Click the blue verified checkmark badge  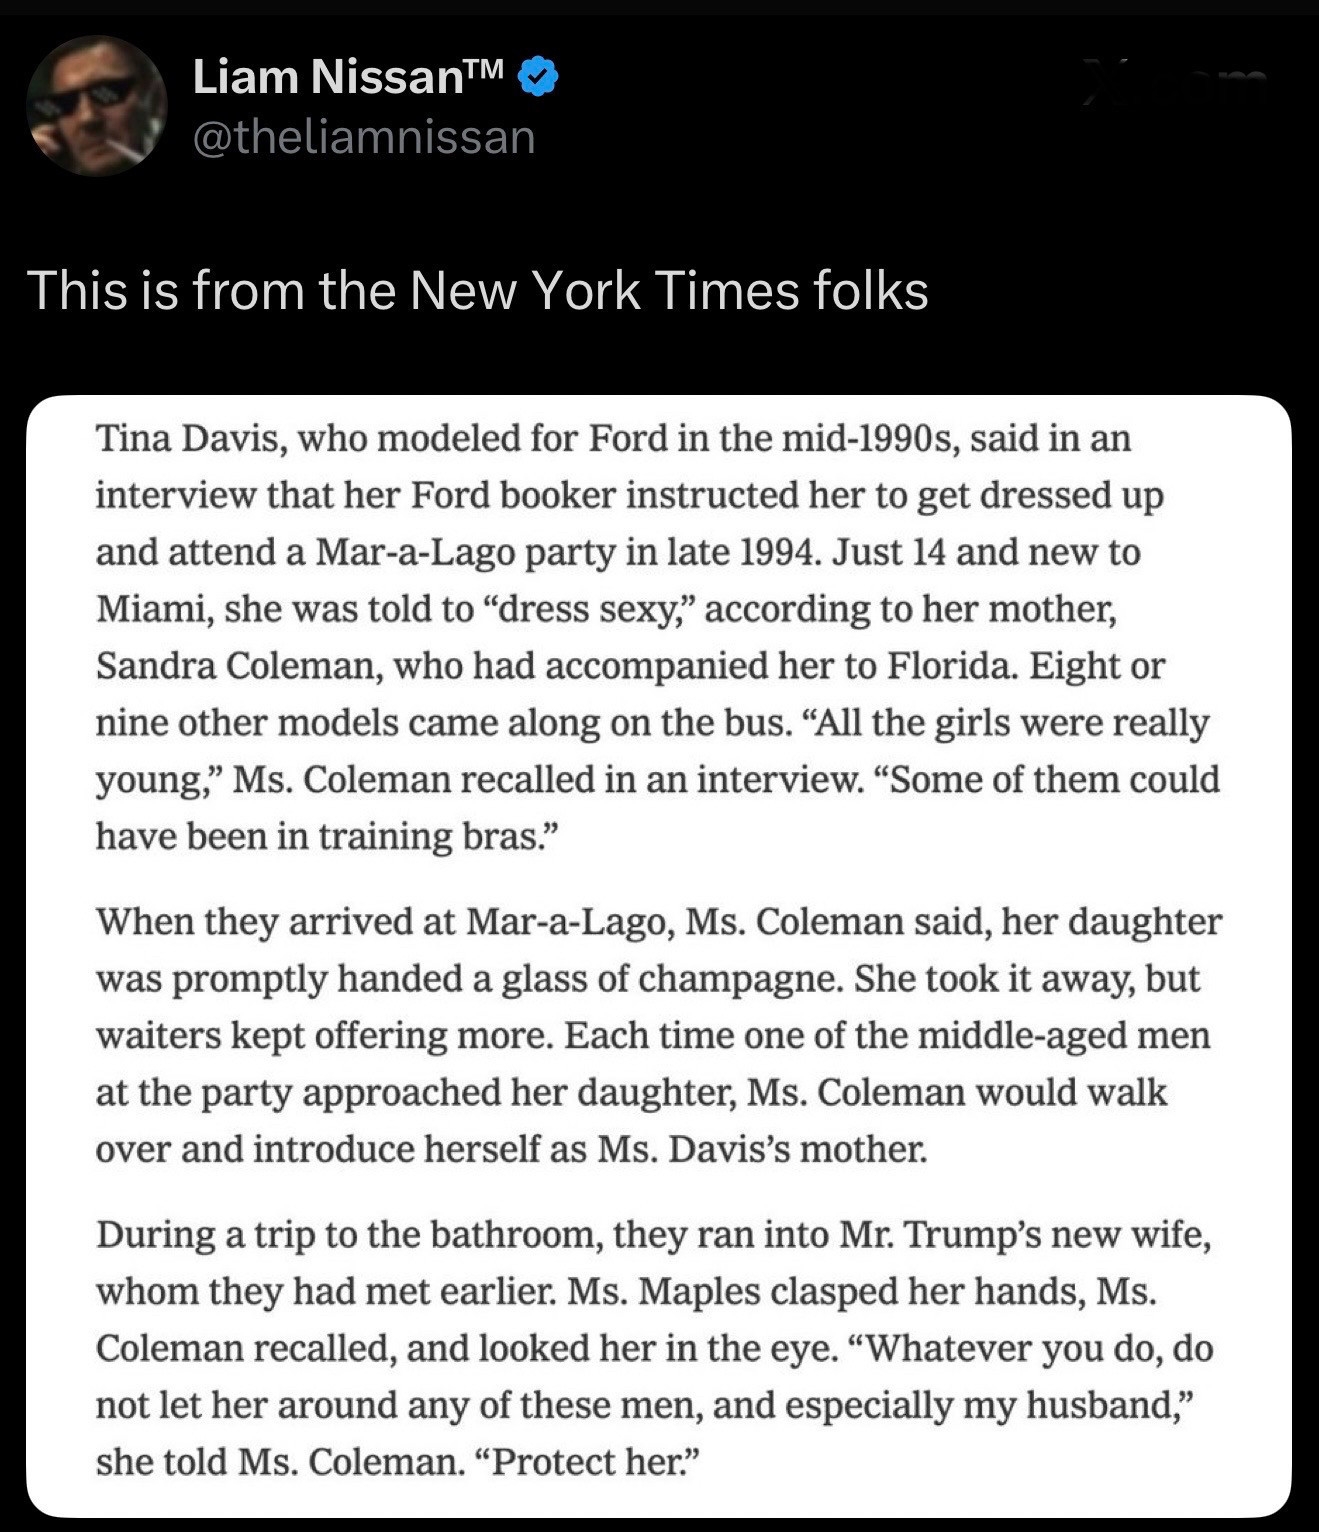539,77
